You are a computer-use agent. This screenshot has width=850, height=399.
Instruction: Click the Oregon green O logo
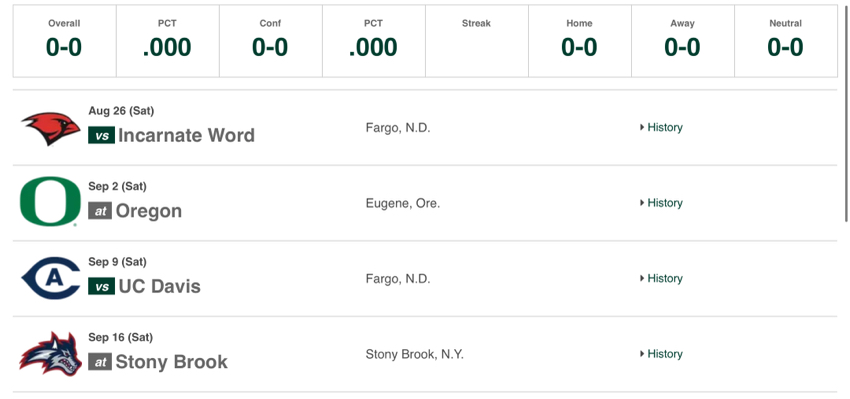pyautogui.click(x=50, y=202)
